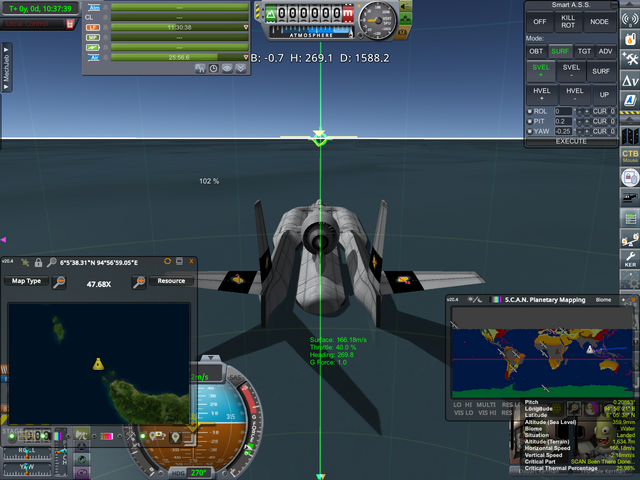Expand the LF resource bar red arrow

pos(246,27)
